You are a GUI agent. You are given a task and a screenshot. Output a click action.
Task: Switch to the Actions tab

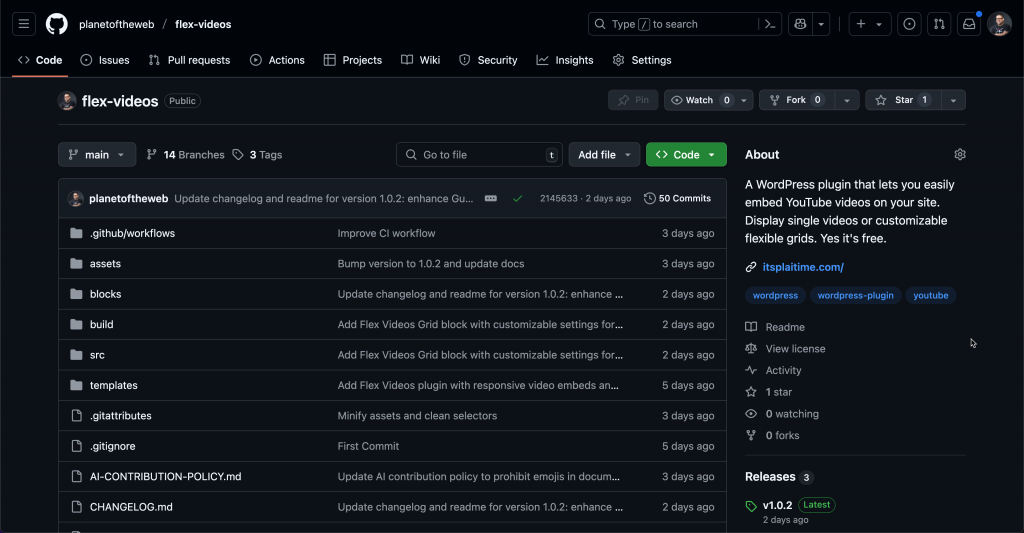[x=277, y=60]
